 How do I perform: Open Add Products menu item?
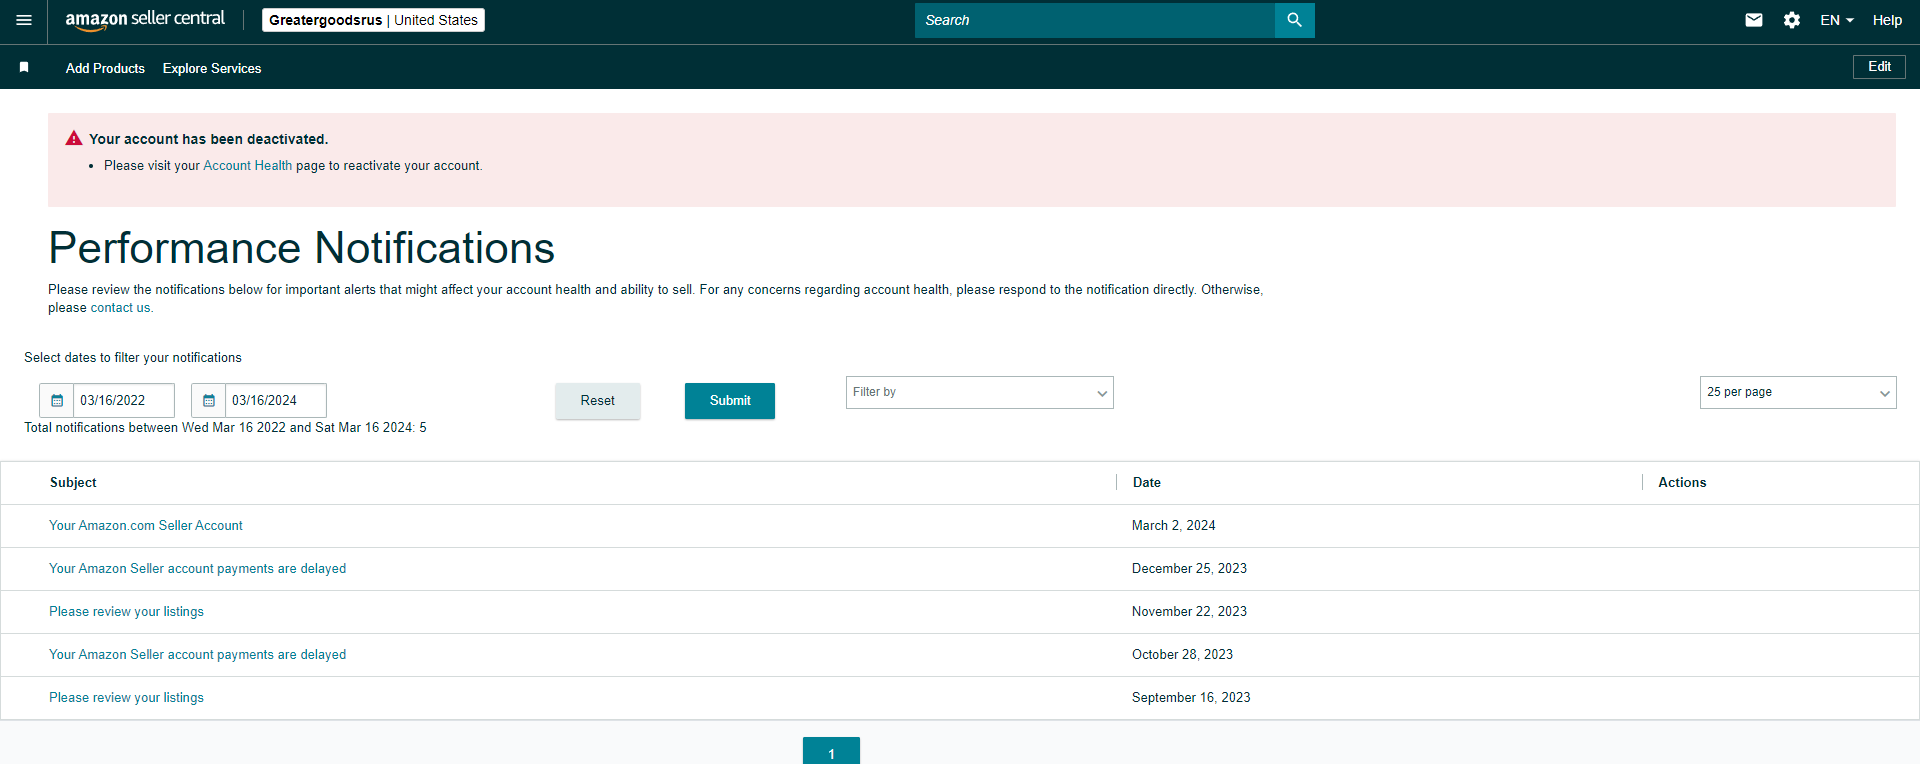pyautogui.click(x=105, y=68)
